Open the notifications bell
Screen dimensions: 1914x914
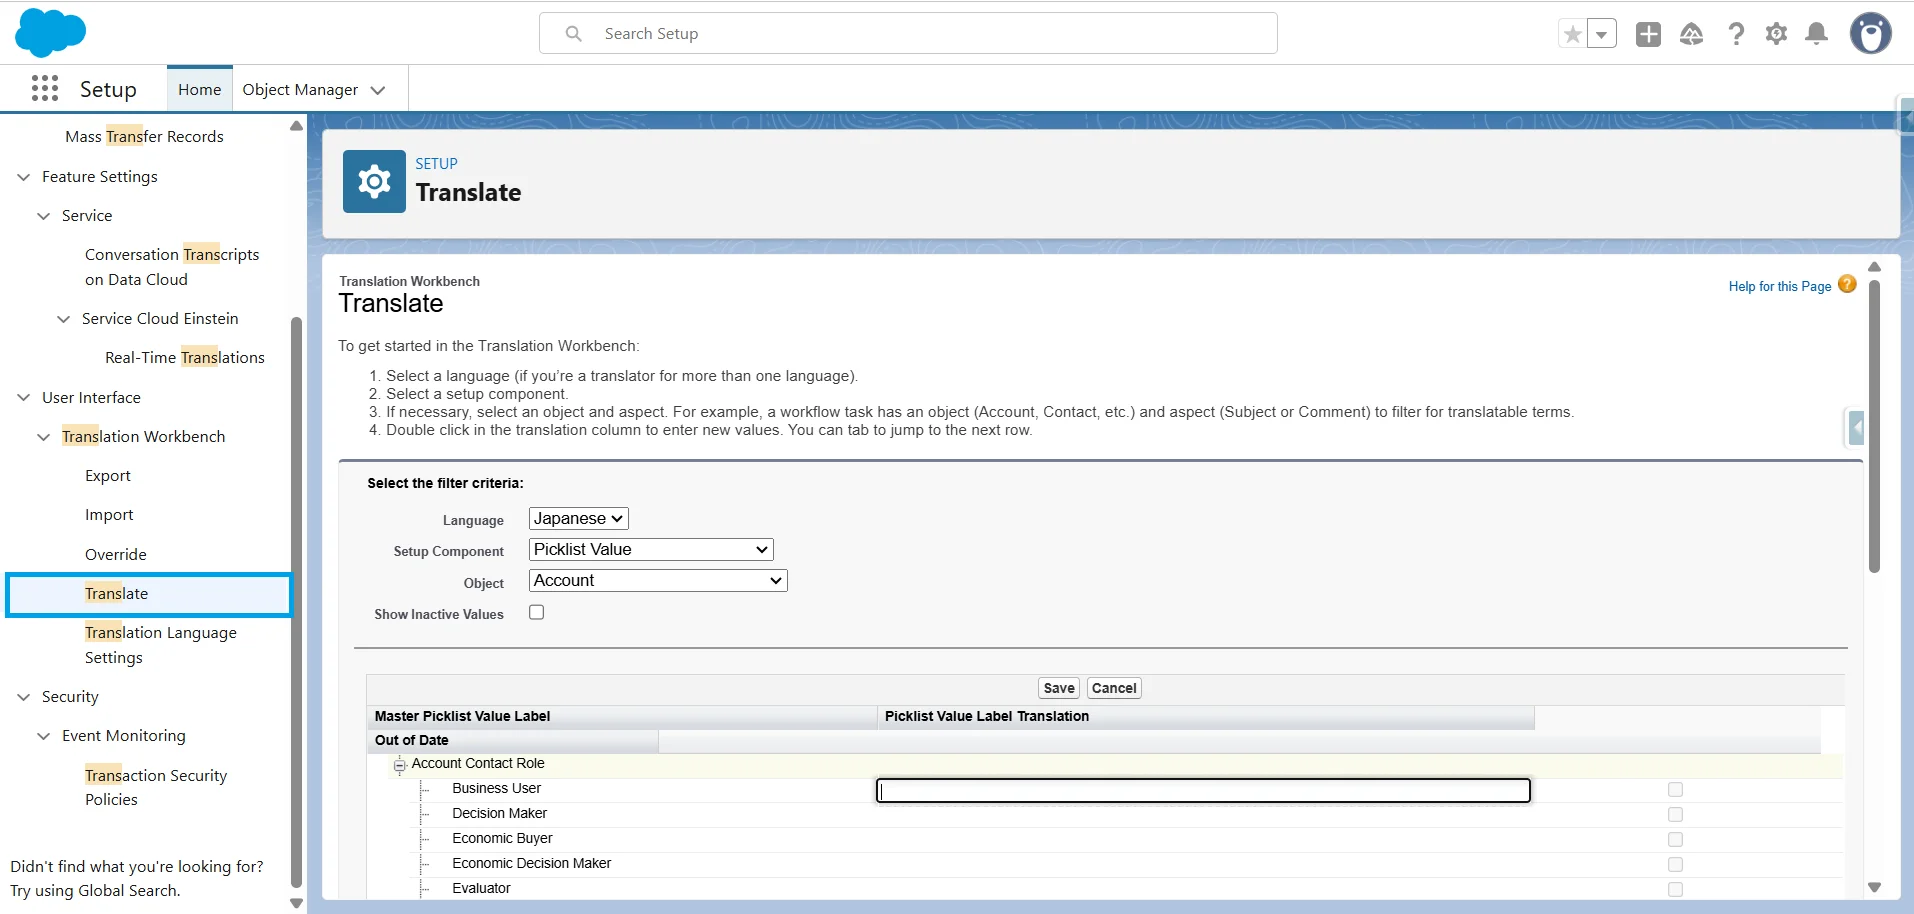click(1817, 34)
